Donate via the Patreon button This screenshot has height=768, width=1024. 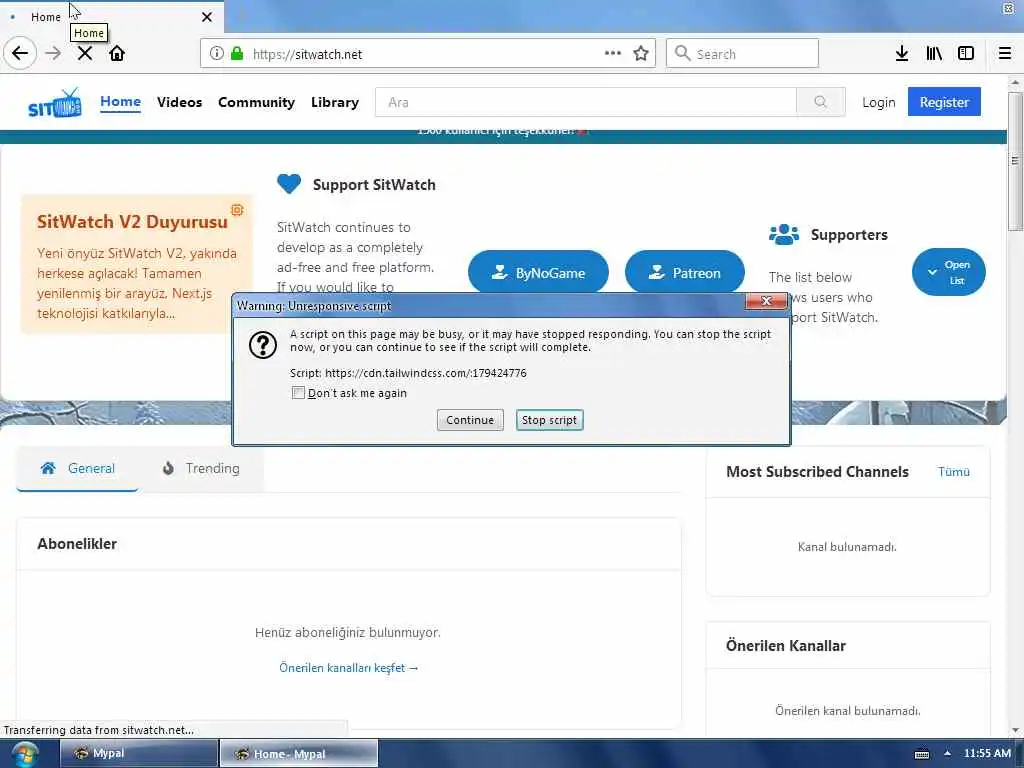coord(684,272)
